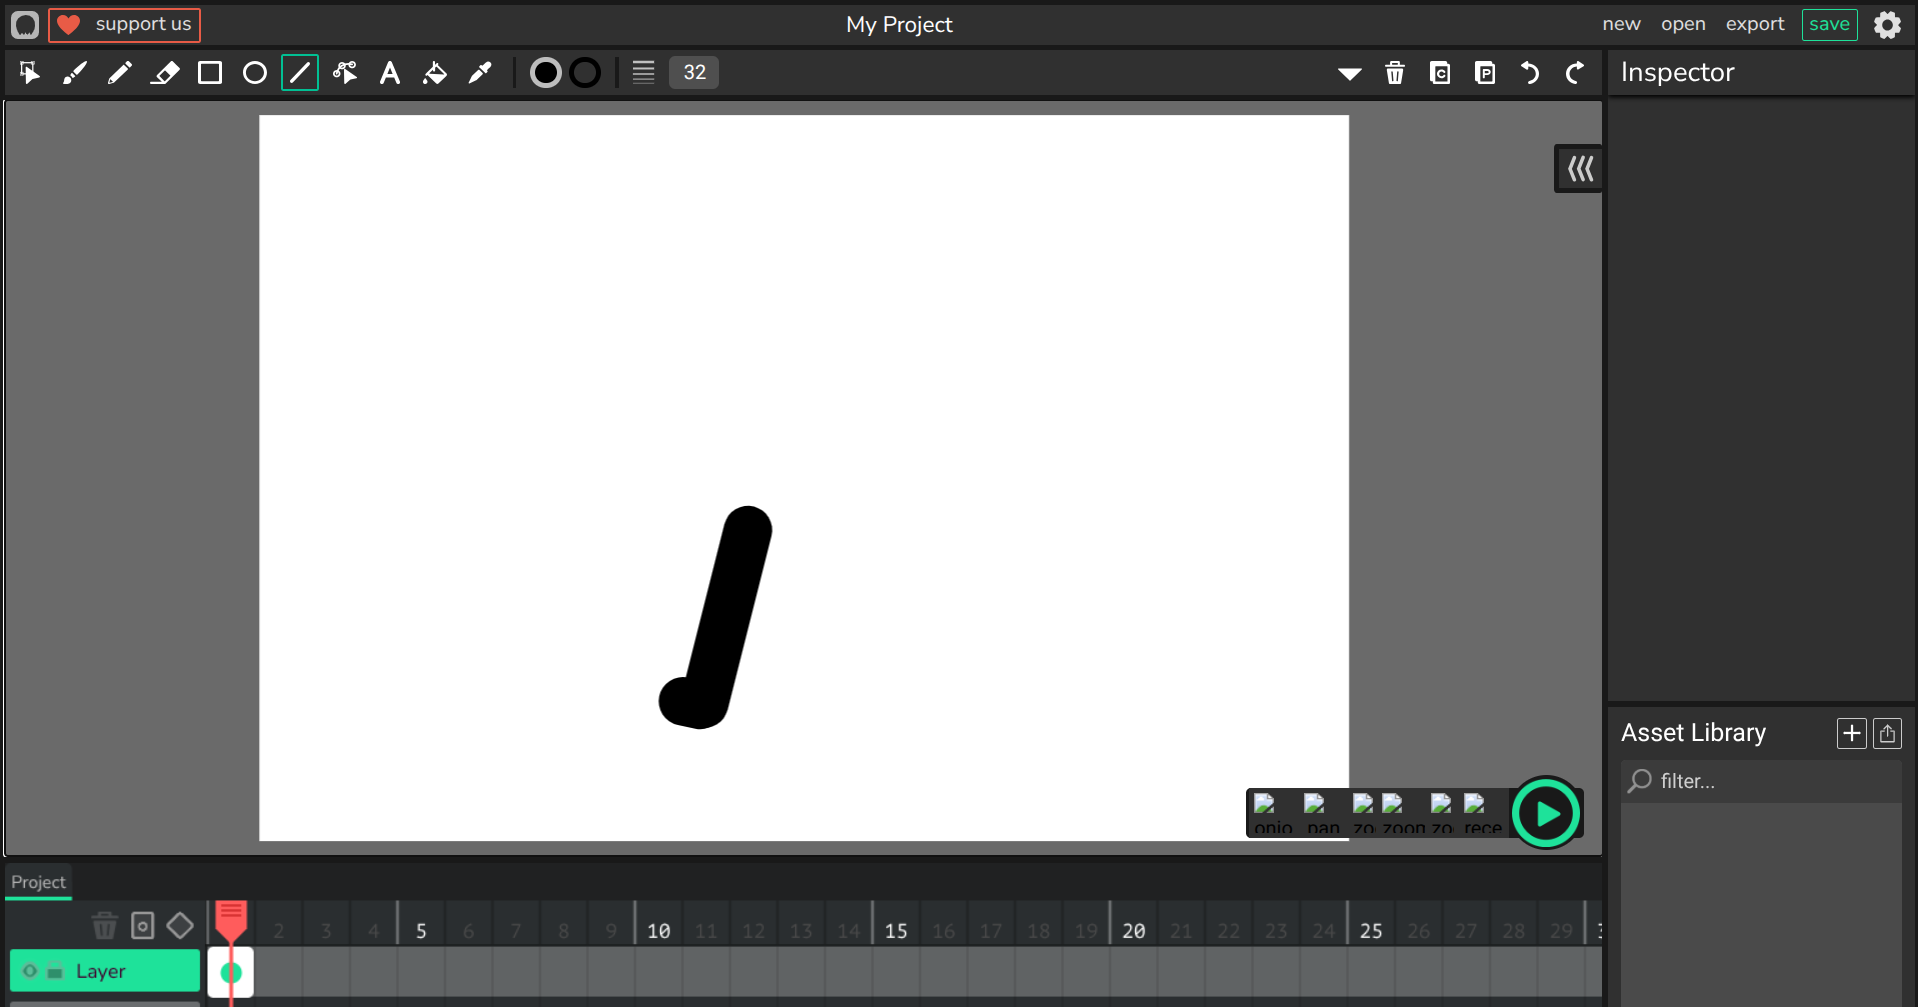Select the Fill Bucket tool

point(435,73)
